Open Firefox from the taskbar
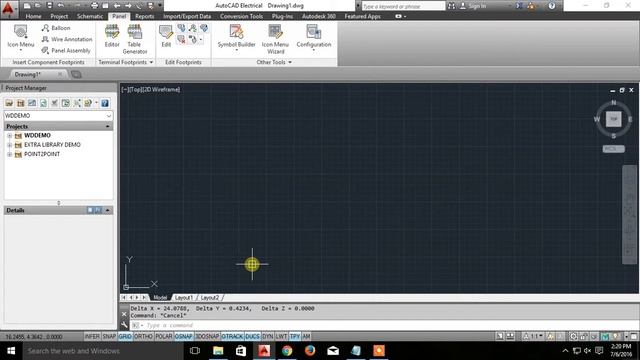Screen dimensions: 640x360 click(x=310, y=351)
